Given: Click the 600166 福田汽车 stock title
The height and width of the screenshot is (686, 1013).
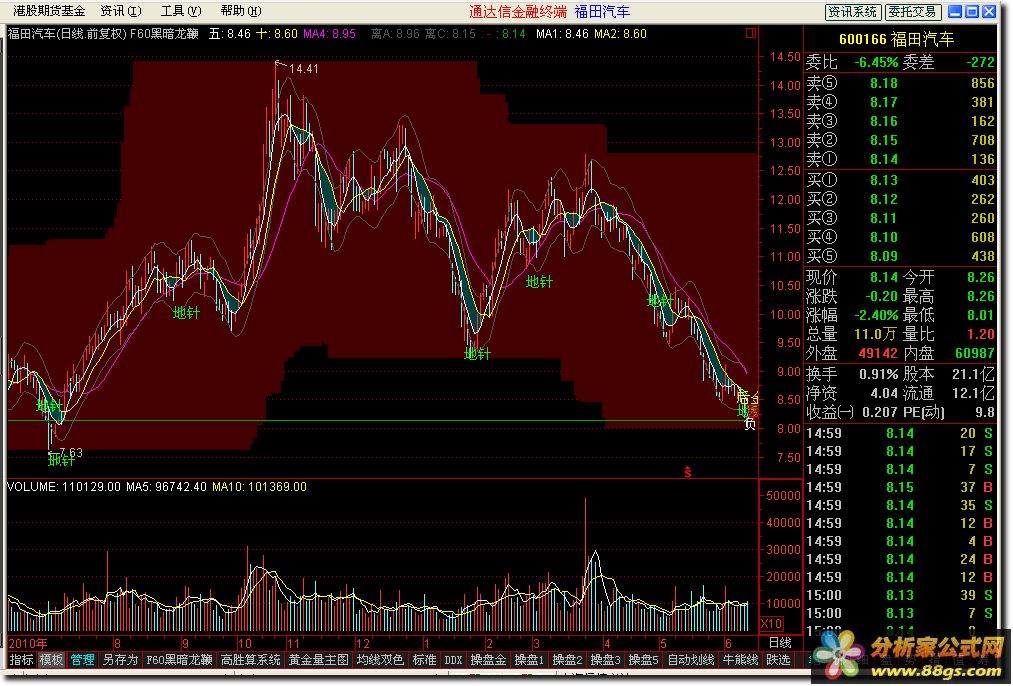Looking at the screenshot, I should click(896, 39).
